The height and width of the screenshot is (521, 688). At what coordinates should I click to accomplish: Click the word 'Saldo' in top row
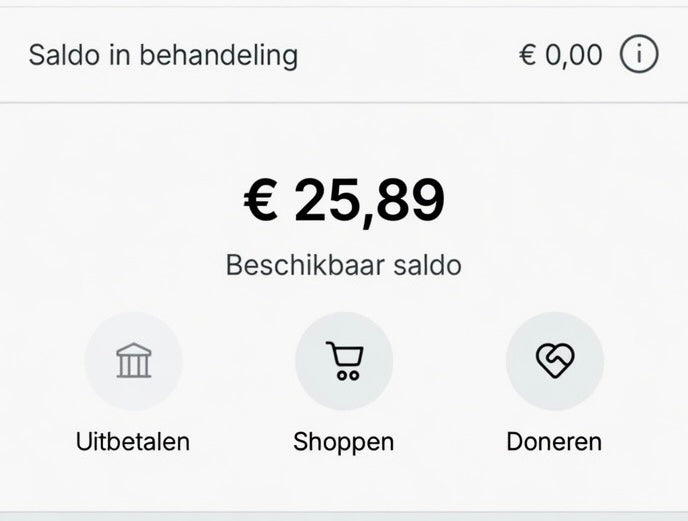pos(65,54)
